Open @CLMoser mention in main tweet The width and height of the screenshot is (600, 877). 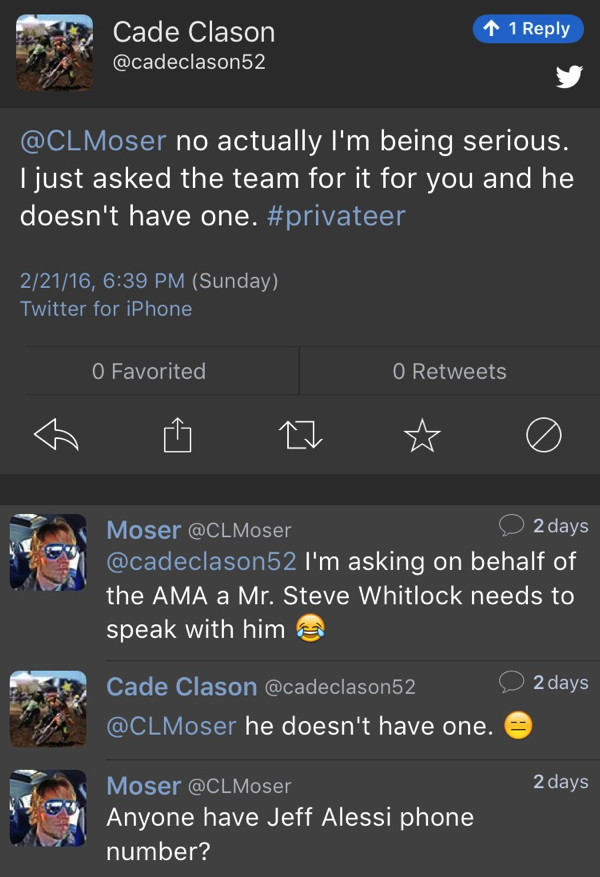tap(93, 141)
